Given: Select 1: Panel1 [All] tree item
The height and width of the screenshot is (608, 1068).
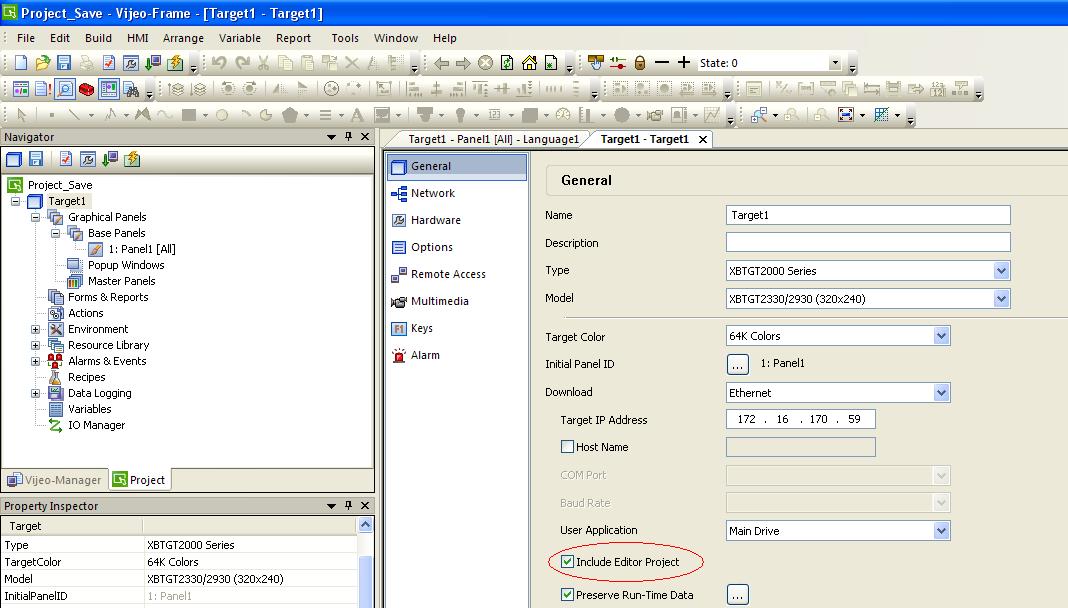Looking at the screenshot, I should tap(142, 249).
